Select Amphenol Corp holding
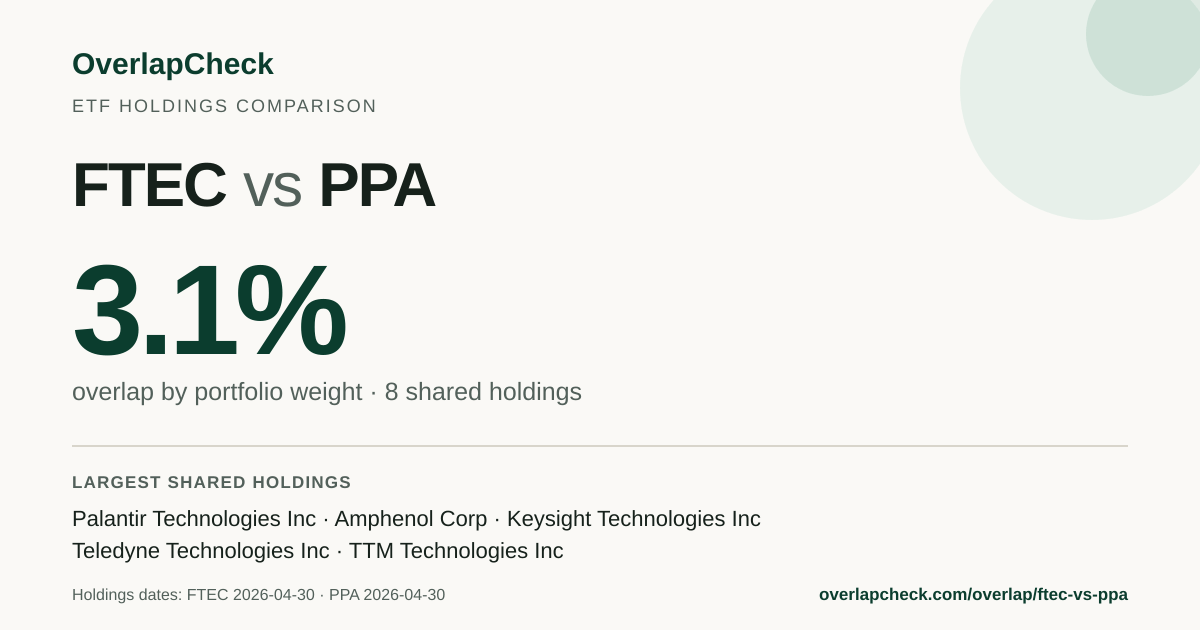The image size is (1200, 630). click(x=411, y=519)
